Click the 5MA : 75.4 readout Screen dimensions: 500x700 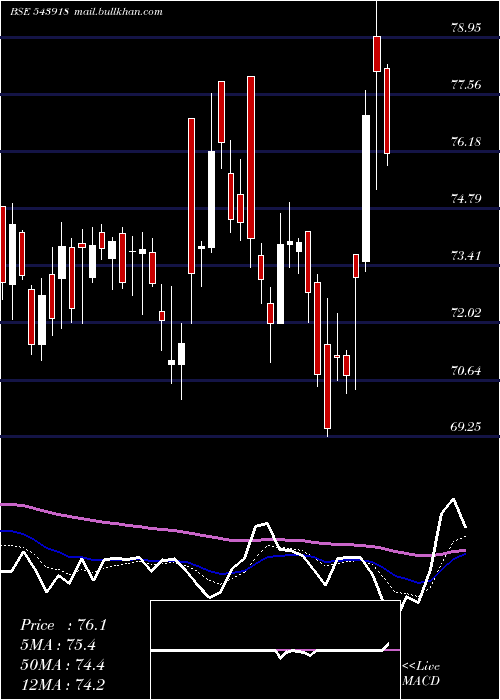(x=58, y=645)
